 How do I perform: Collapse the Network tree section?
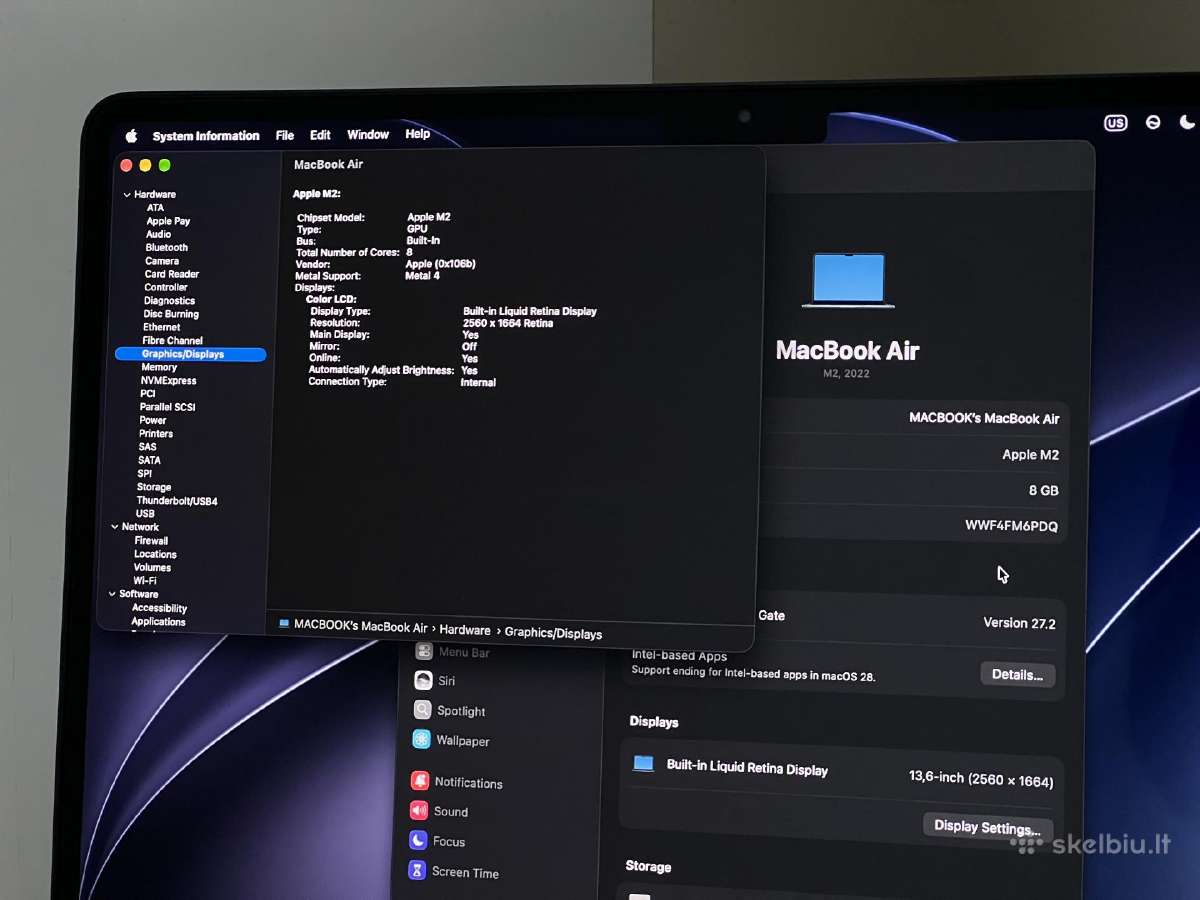[115, 527]
